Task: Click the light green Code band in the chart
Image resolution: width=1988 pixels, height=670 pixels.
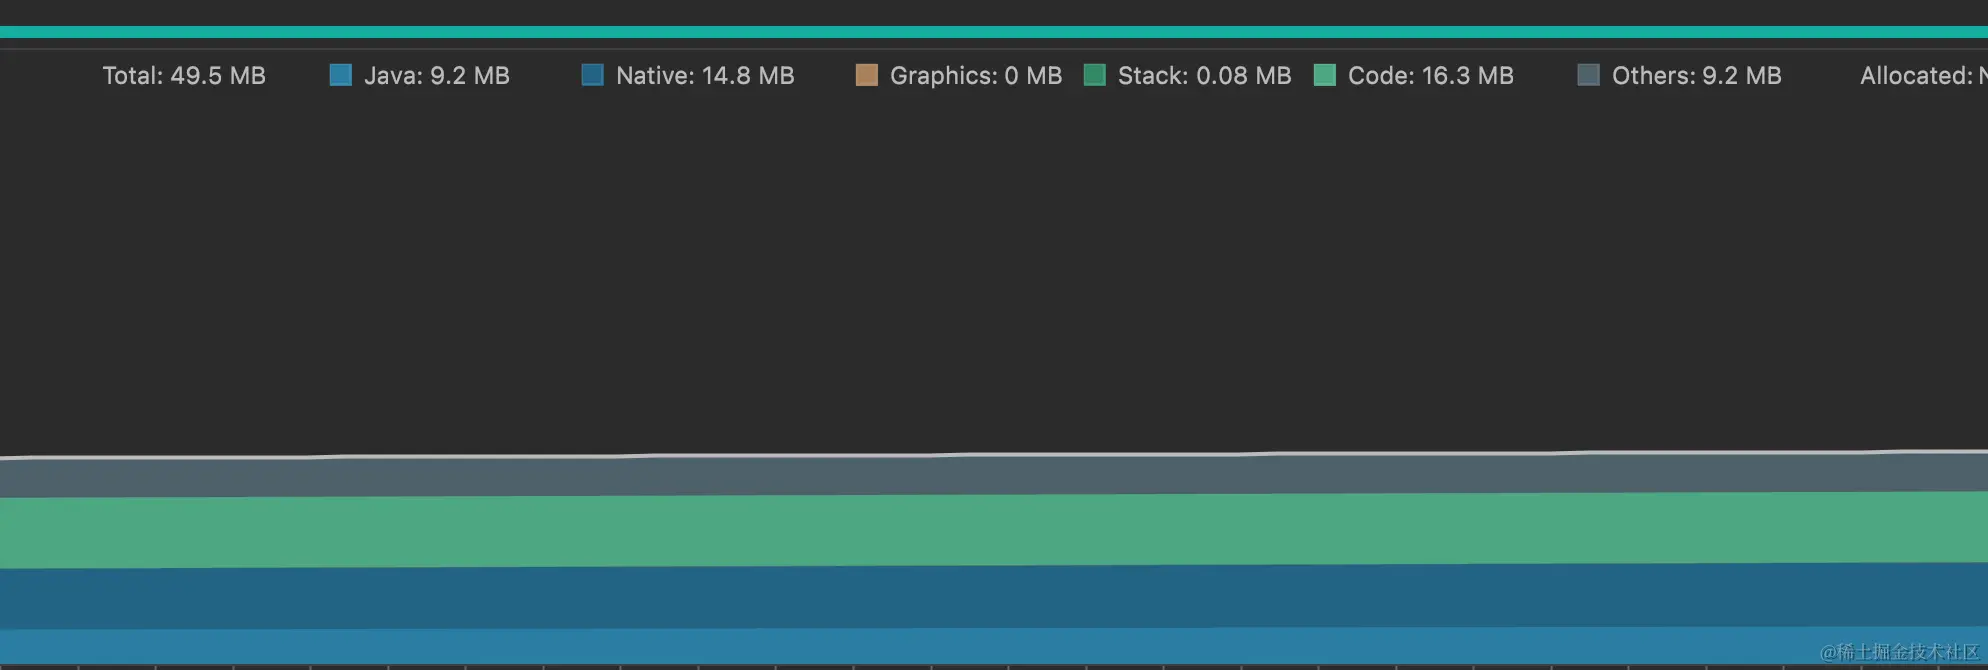Action: (994, 530)
